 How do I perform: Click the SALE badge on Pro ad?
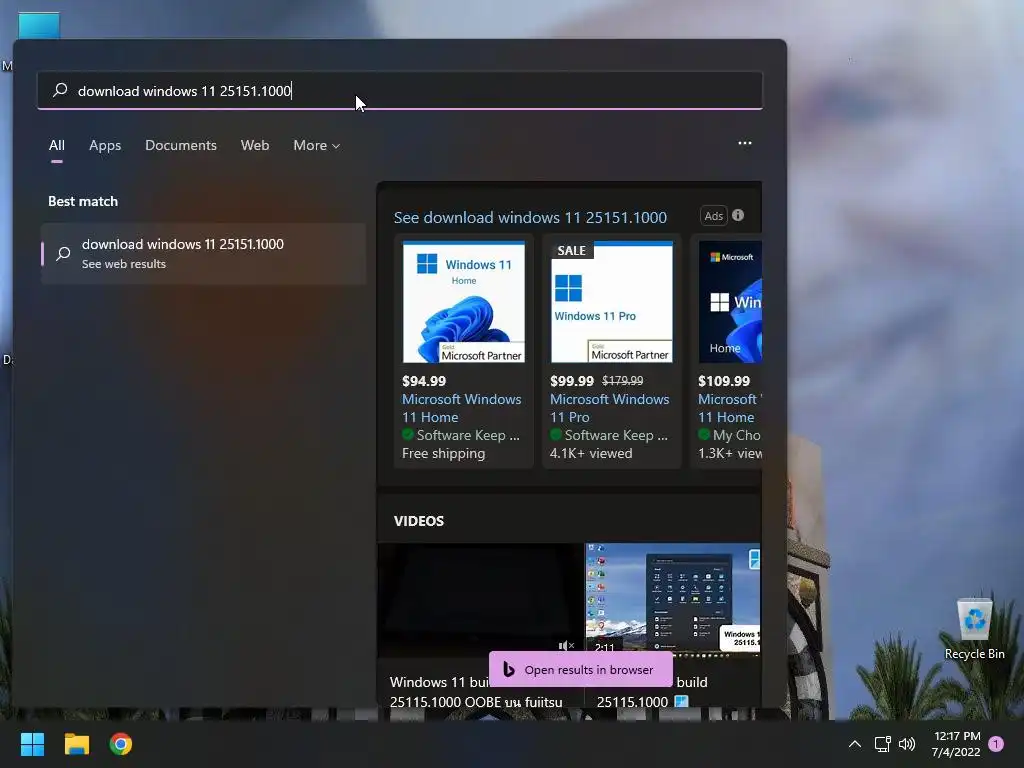click(x=571, y=250)
